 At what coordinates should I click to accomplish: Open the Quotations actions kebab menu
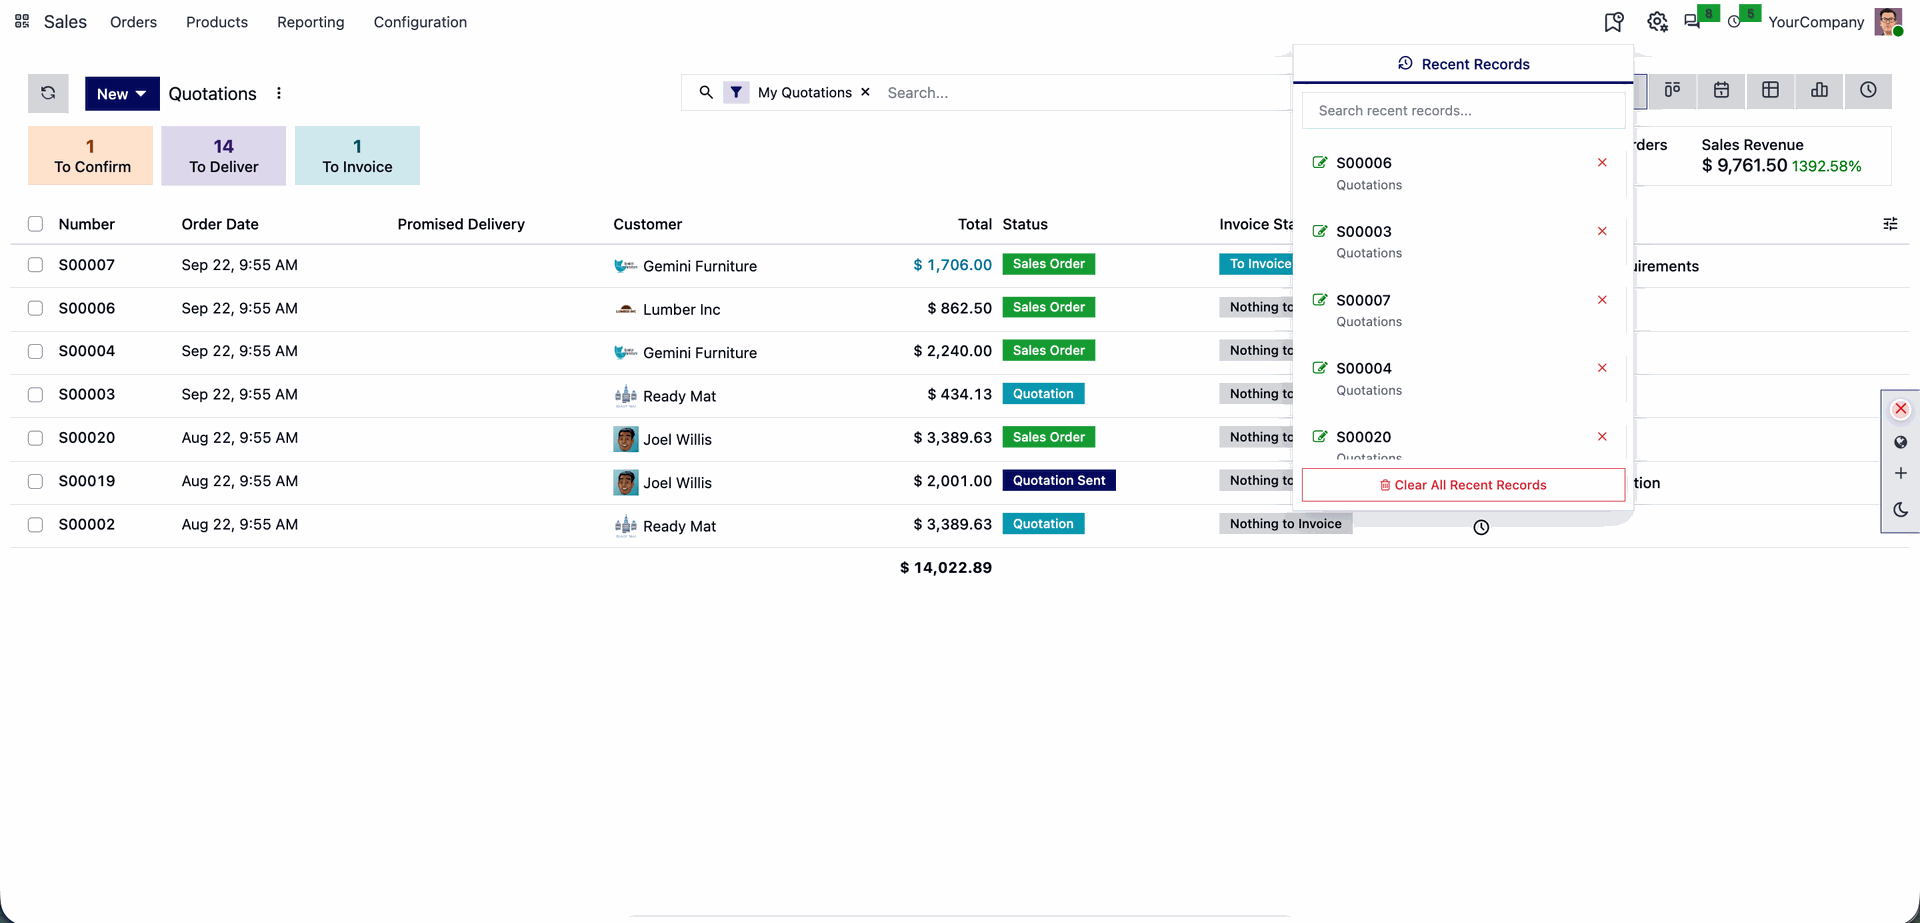(x=279, y=93)
